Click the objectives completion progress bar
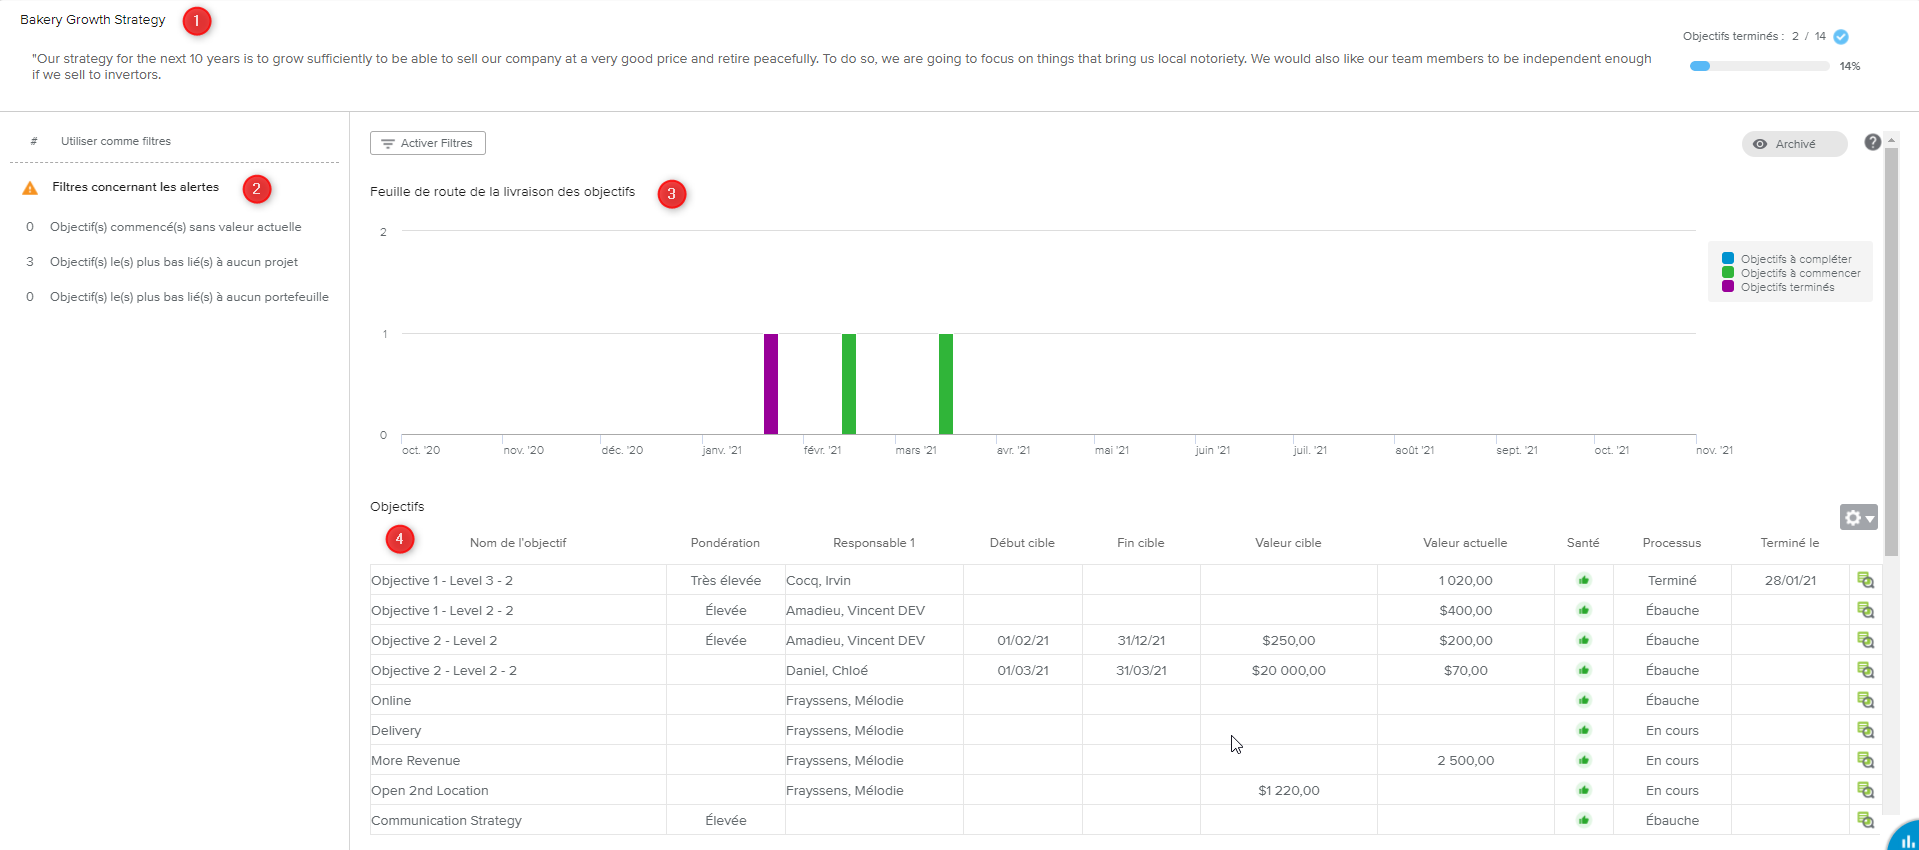Image resolution: width=1919 pixels, height=850 pixels. [x=1759, y=66]
